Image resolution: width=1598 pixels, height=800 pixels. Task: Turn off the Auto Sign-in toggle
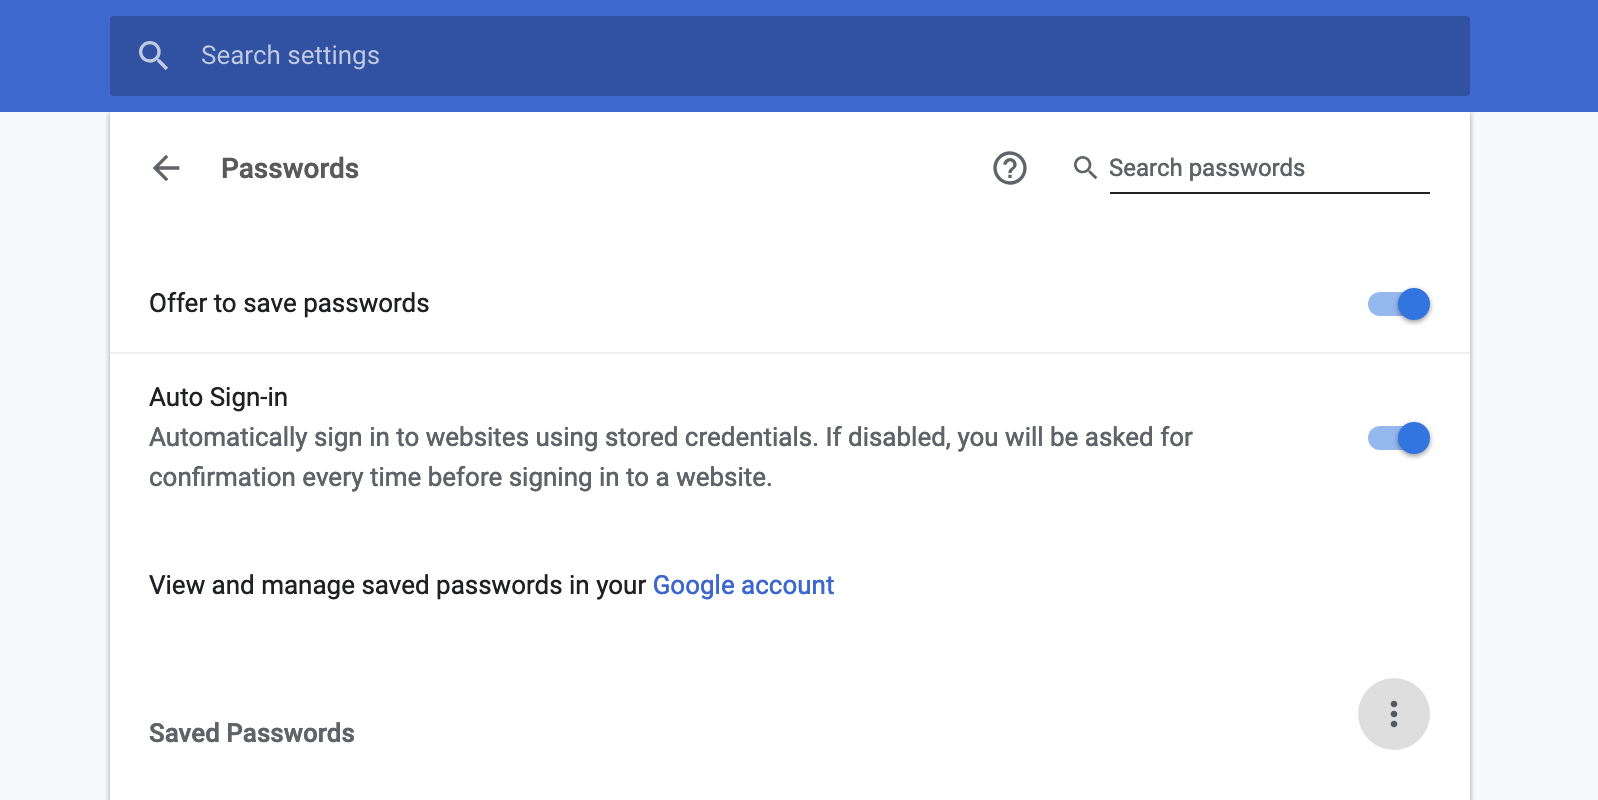1399,438
